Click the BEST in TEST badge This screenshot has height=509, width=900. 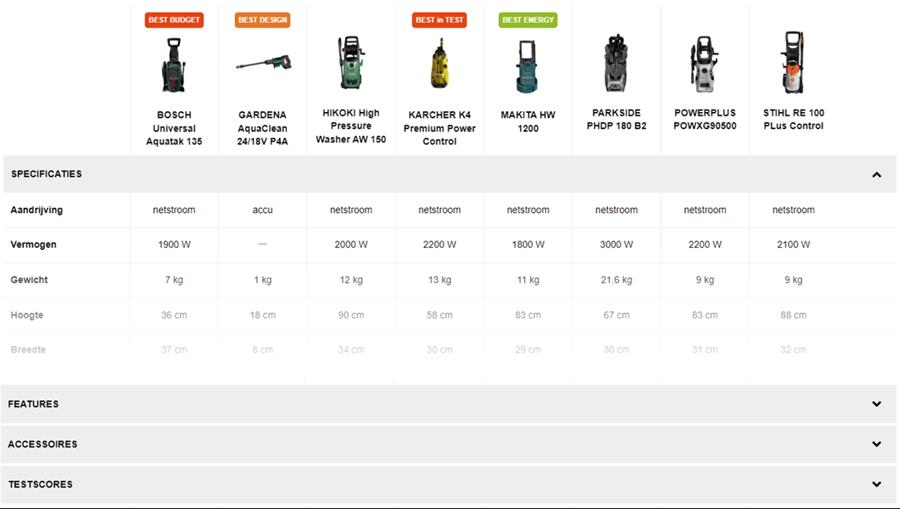(439, 20)
